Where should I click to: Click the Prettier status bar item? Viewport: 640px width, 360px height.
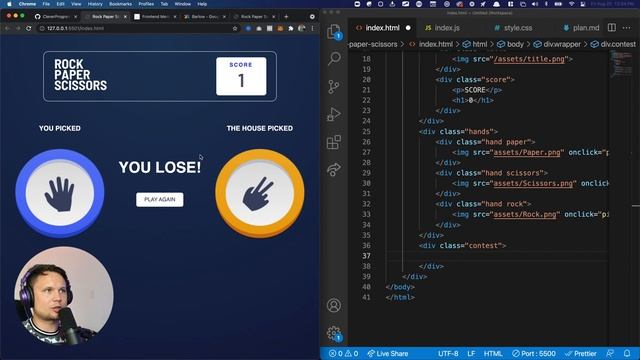(x=581, y=353)
